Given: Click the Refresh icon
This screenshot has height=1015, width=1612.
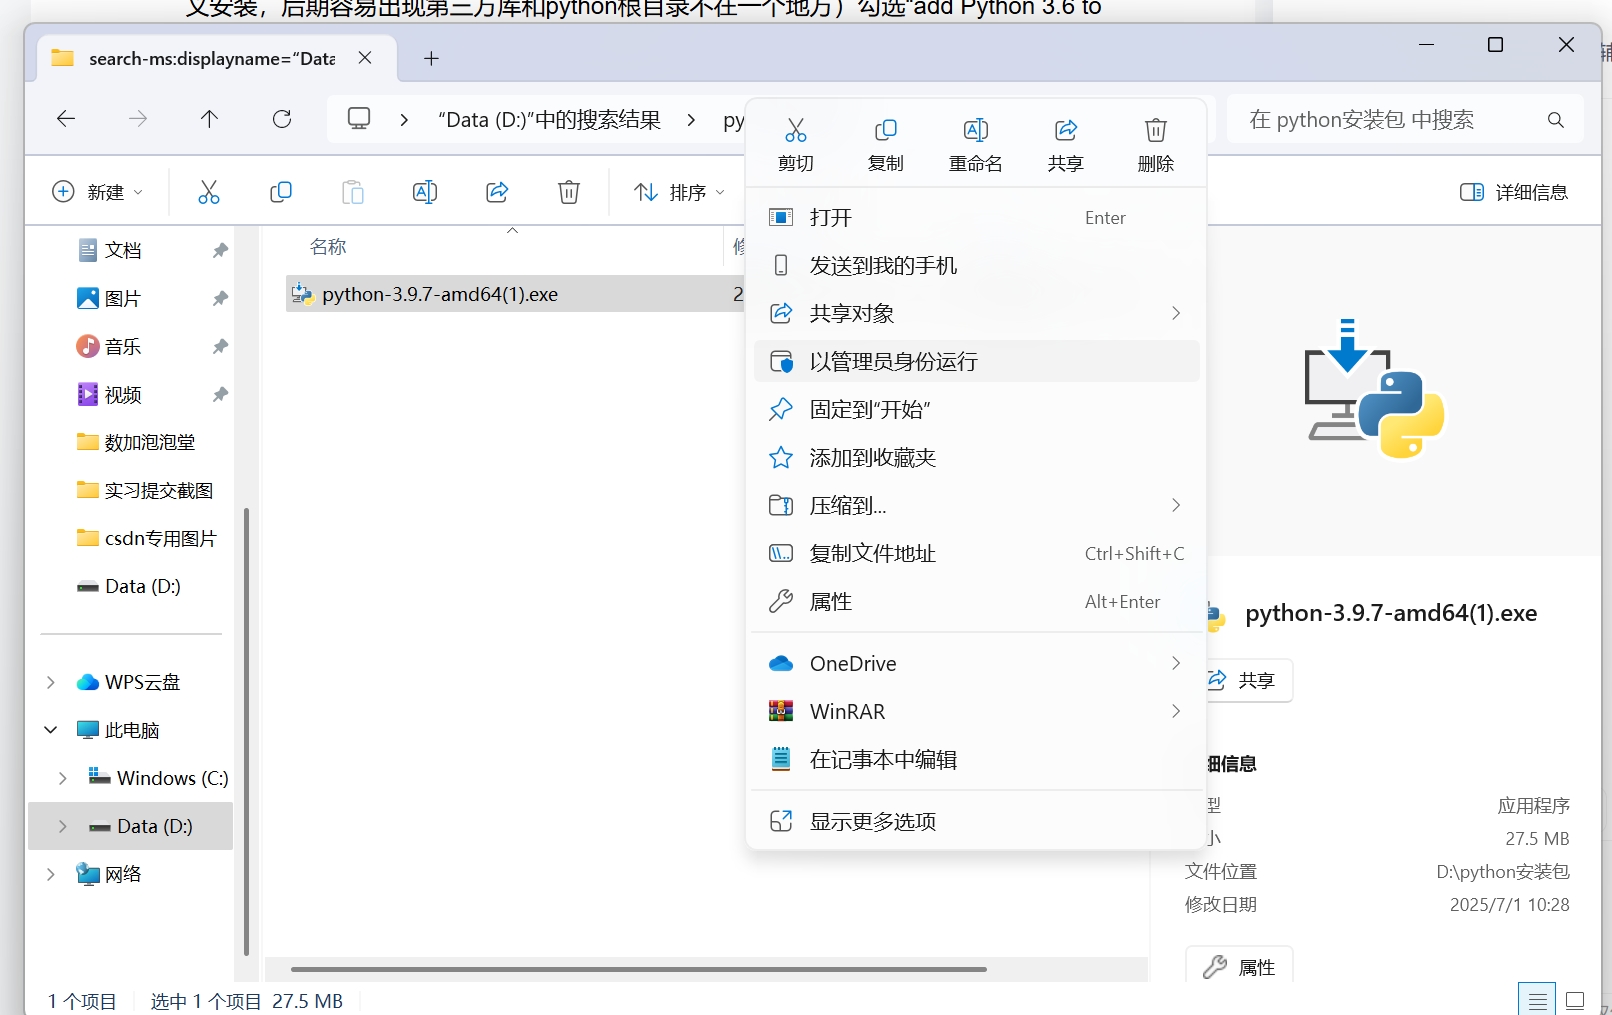Looking at the screenshot, I should [282, 119].
